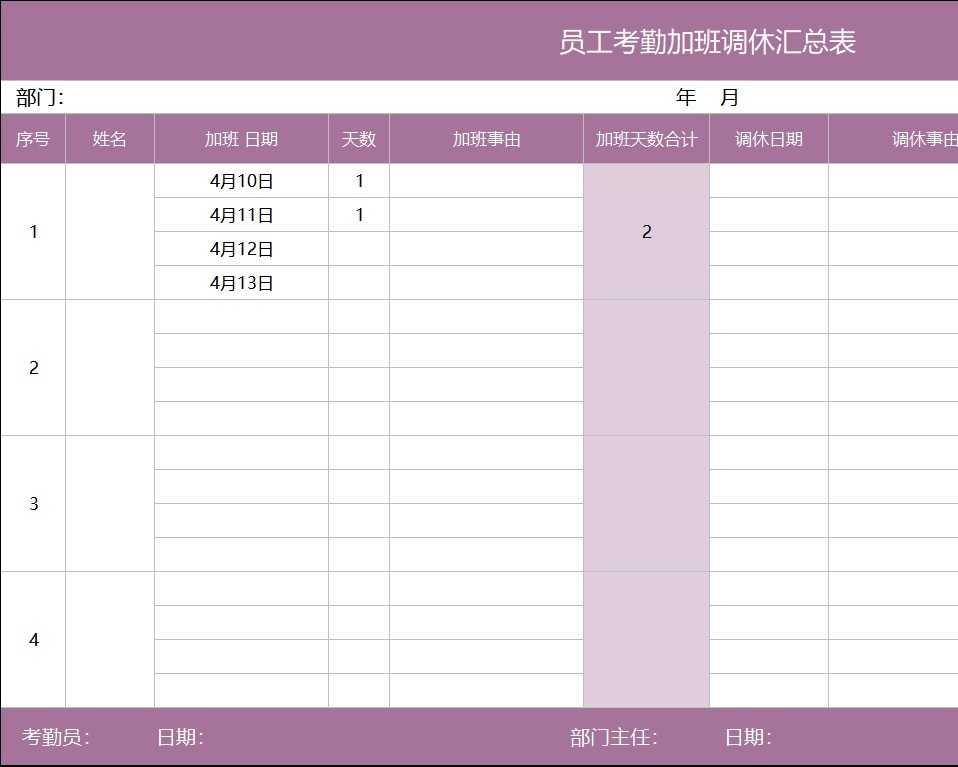Click the 考勤员: footer label
Viewport: 958px width, 767px height.
(56, 738)
